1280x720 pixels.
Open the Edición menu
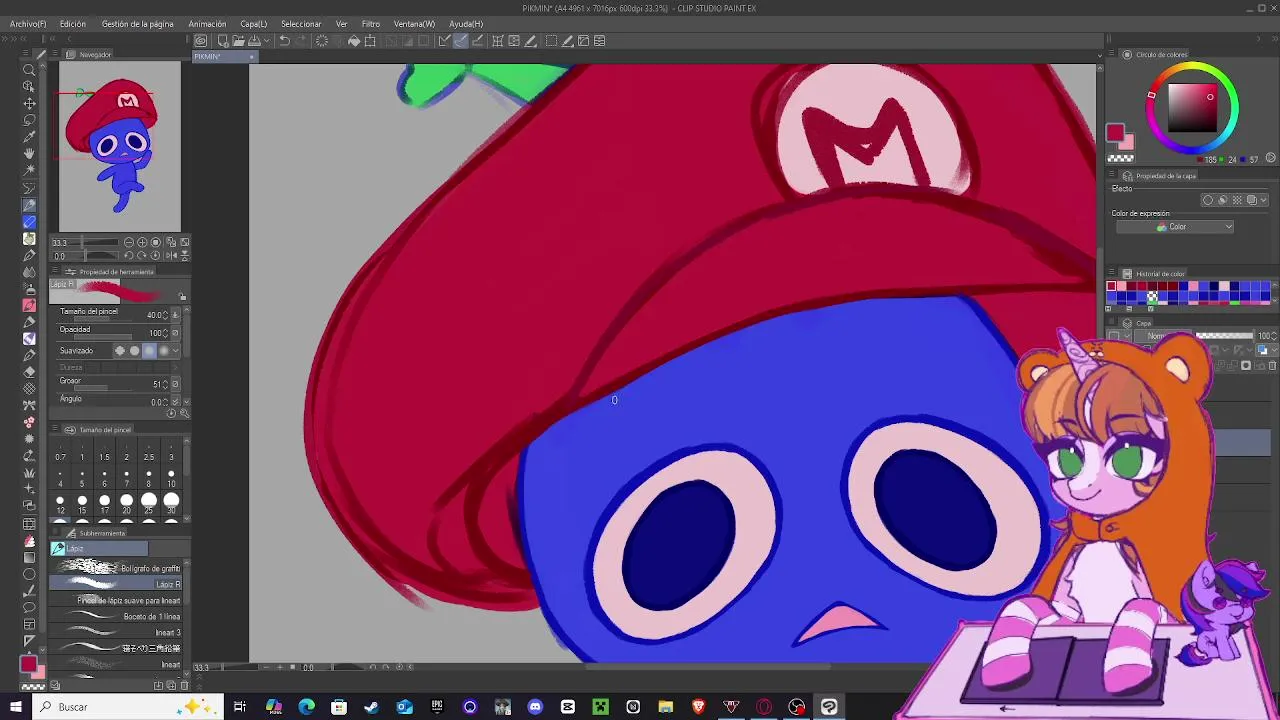73,24
